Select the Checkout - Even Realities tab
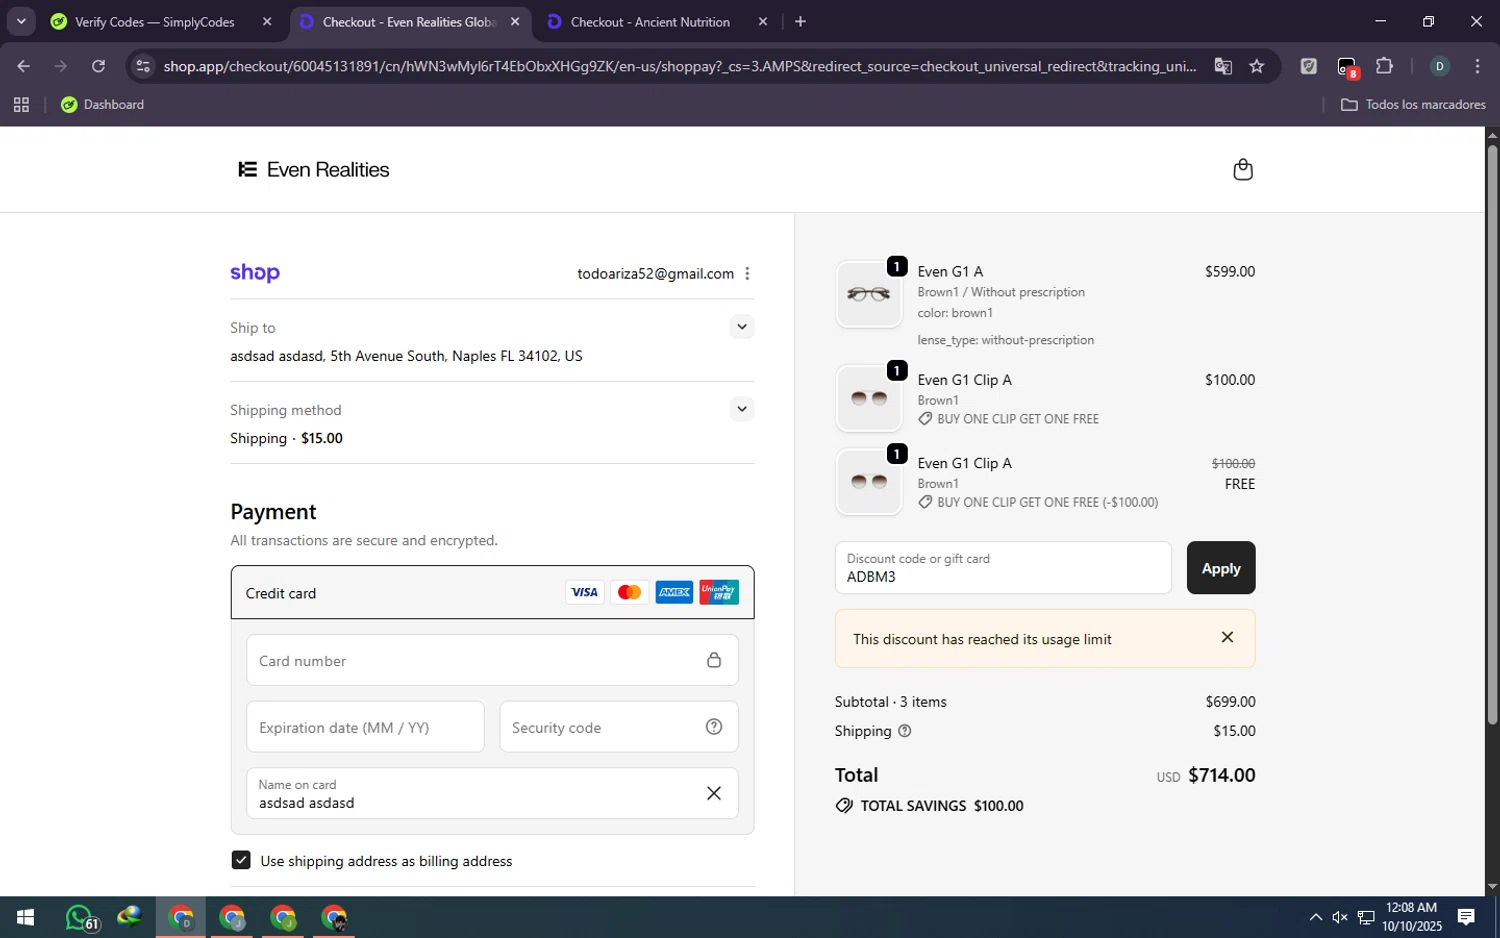 410,21
